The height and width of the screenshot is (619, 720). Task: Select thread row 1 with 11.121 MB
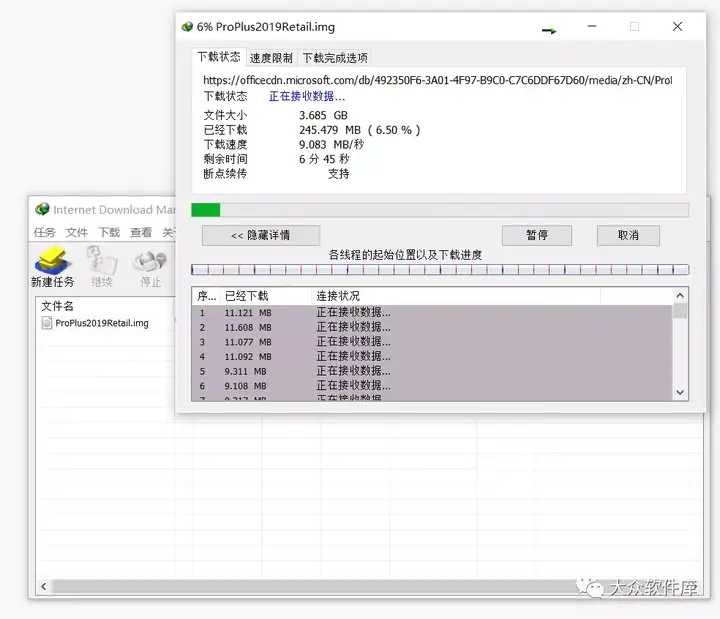point(432,313)
